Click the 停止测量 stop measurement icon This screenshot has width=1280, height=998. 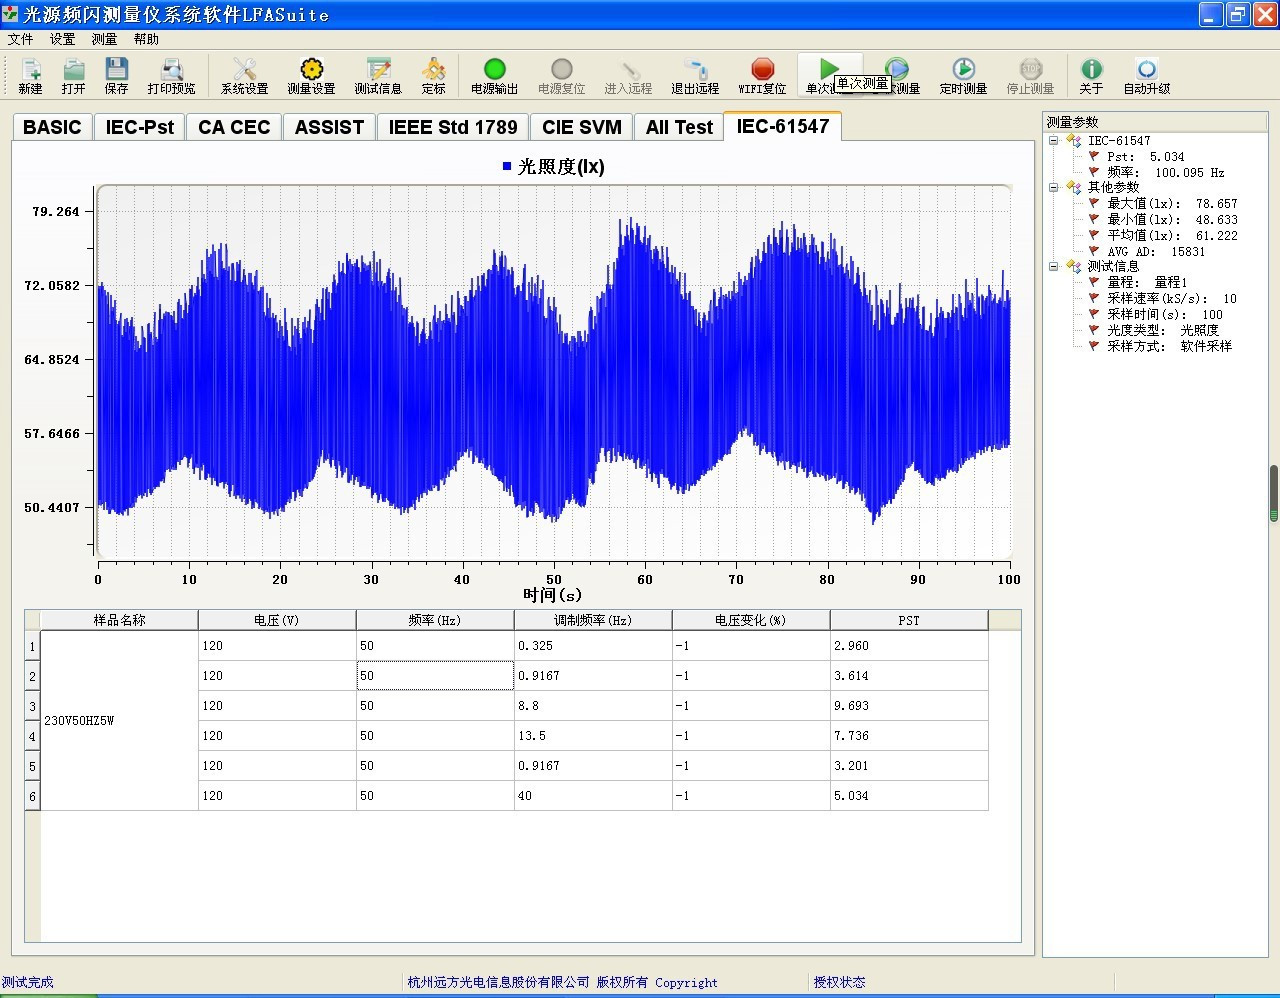1031,69
